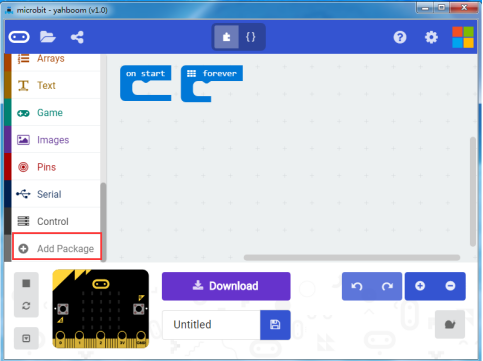
Task: Open the settings gear menu
Action: [431, 37]
